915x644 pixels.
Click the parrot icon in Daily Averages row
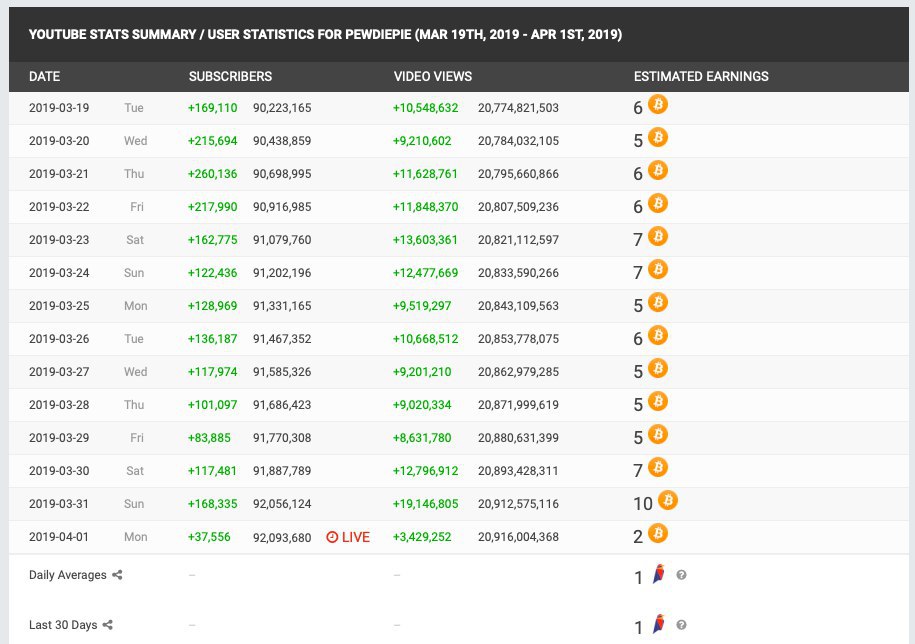point(659,575)
